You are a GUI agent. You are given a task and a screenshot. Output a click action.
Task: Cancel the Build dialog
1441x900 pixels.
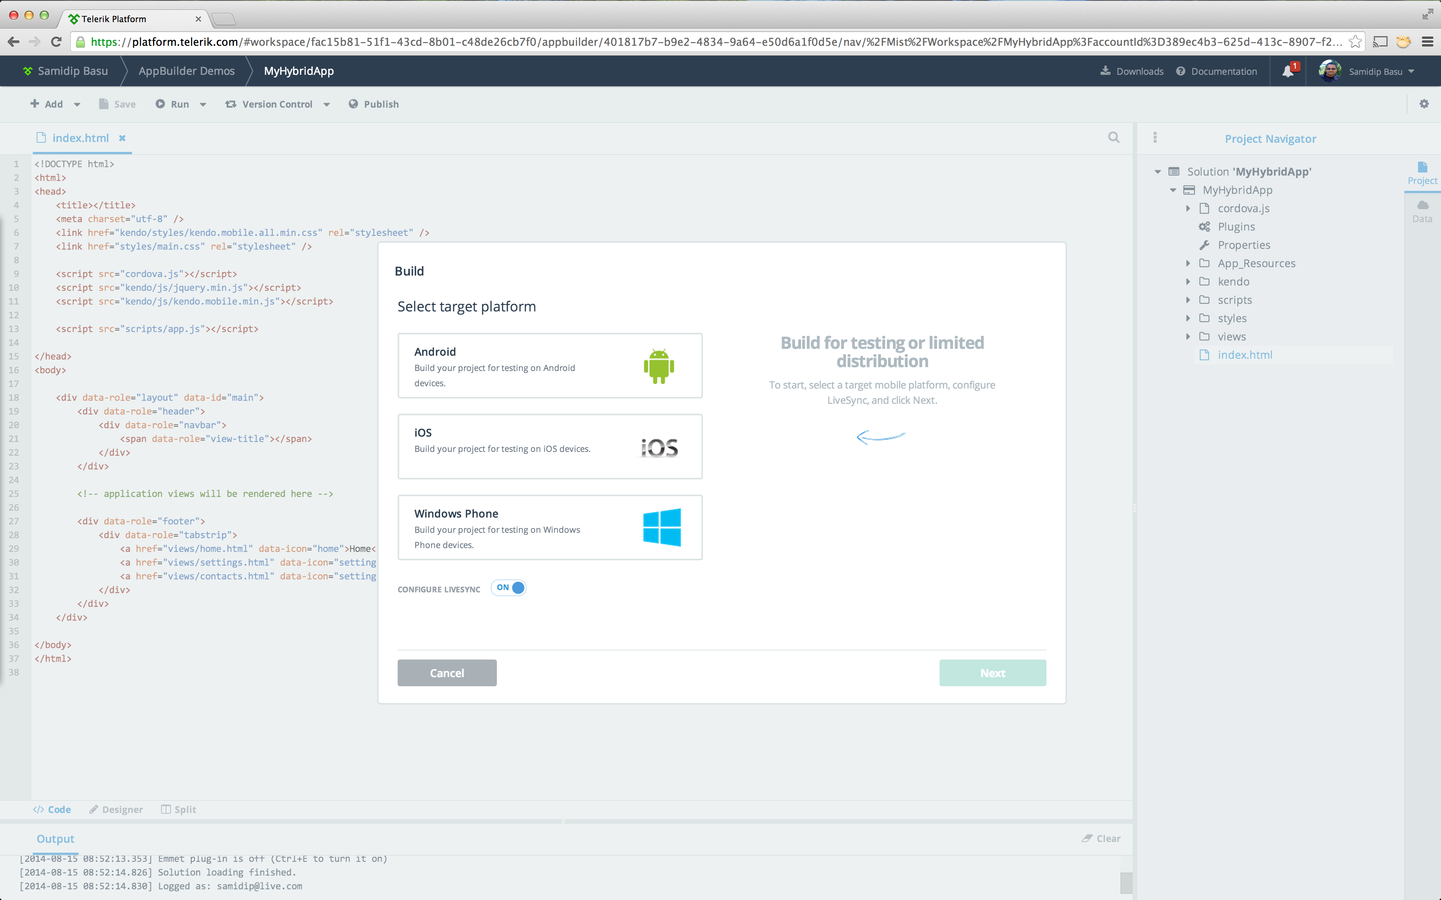447,673
